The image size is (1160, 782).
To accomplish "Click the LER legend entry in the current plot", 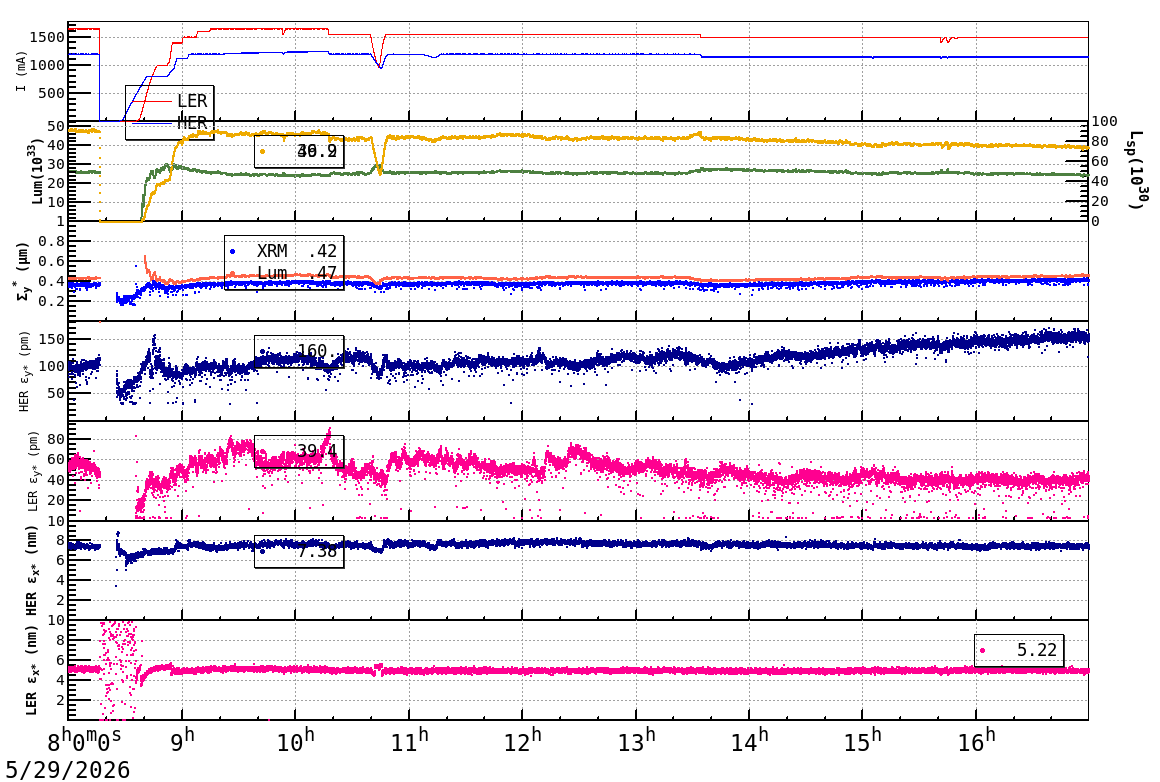I will click(x=169, y=101).
